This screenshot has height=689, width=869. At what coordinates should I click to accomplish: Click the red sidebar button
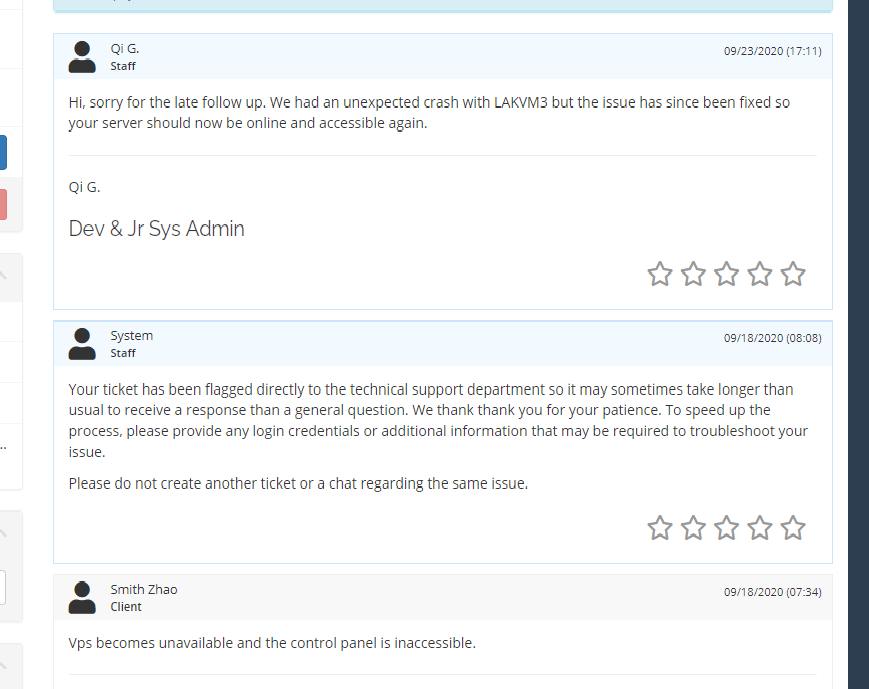coord(3,204)
